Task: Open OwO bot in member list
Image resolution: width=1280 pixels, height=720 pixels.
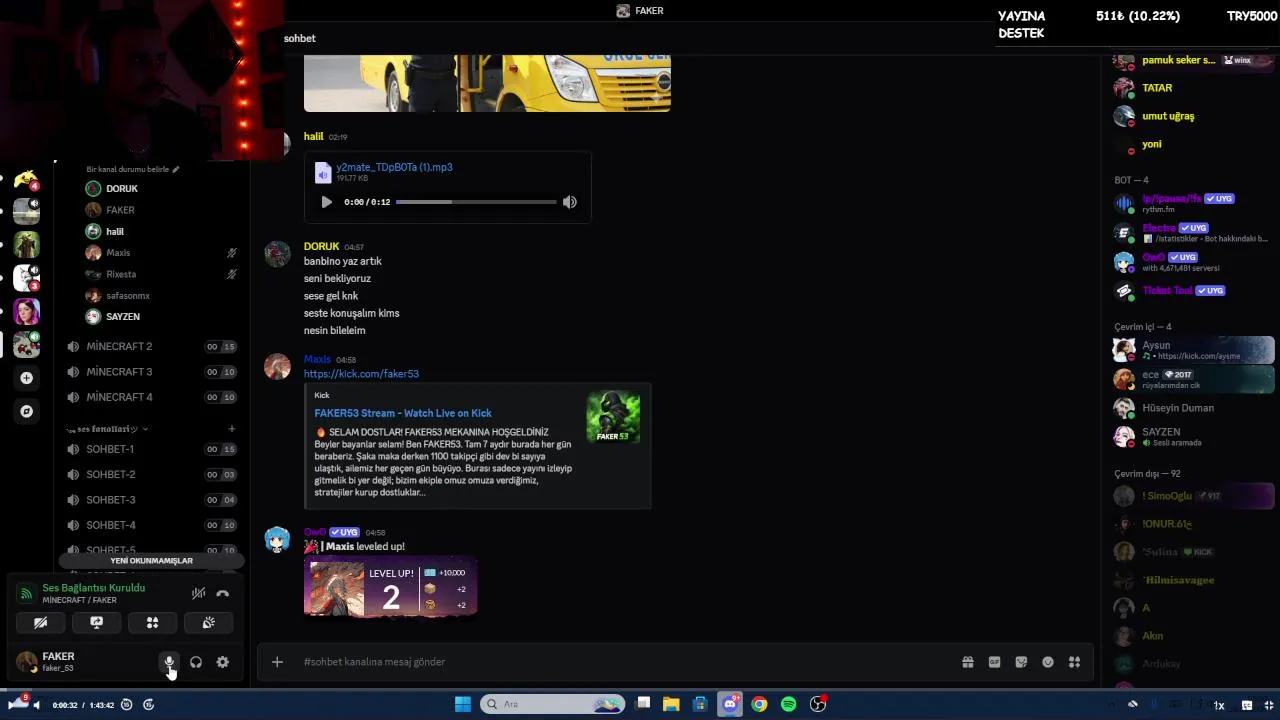Action: click(1193, 262)
